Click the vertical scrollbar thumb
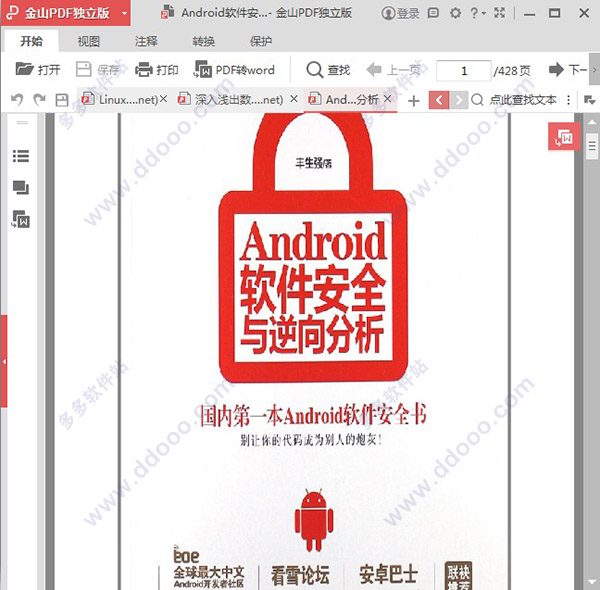This screenshot has width=600, height=590. point(592,146)
